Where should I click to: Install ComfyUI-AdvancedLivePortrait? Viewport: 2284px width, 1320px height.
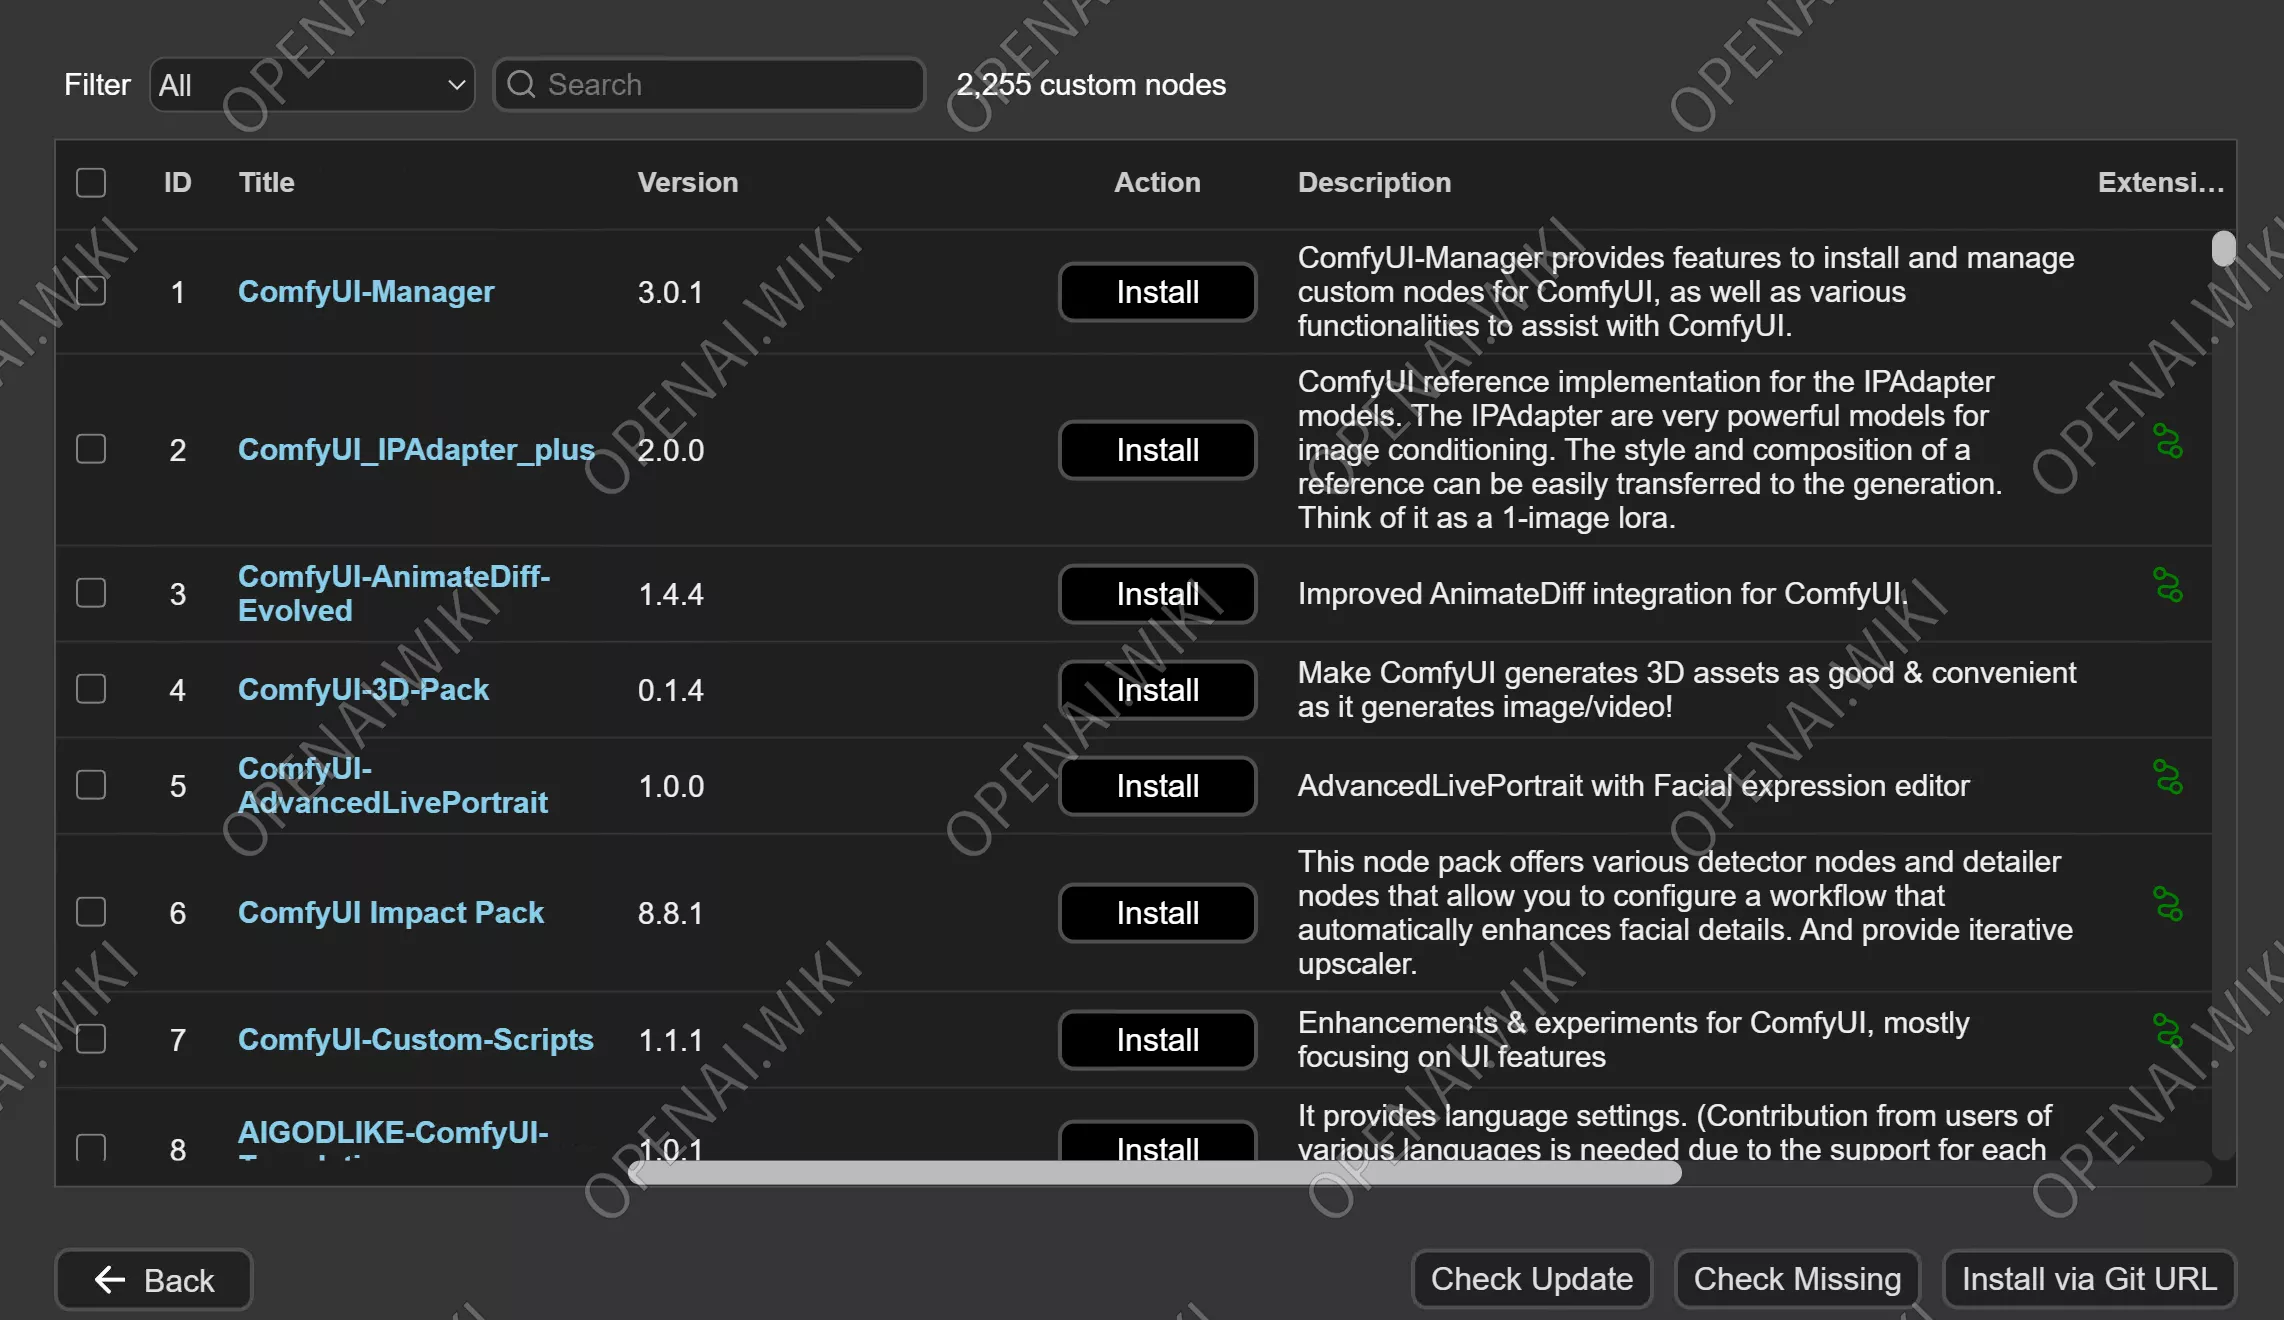pyautogui.click(x=1158, y=786)
